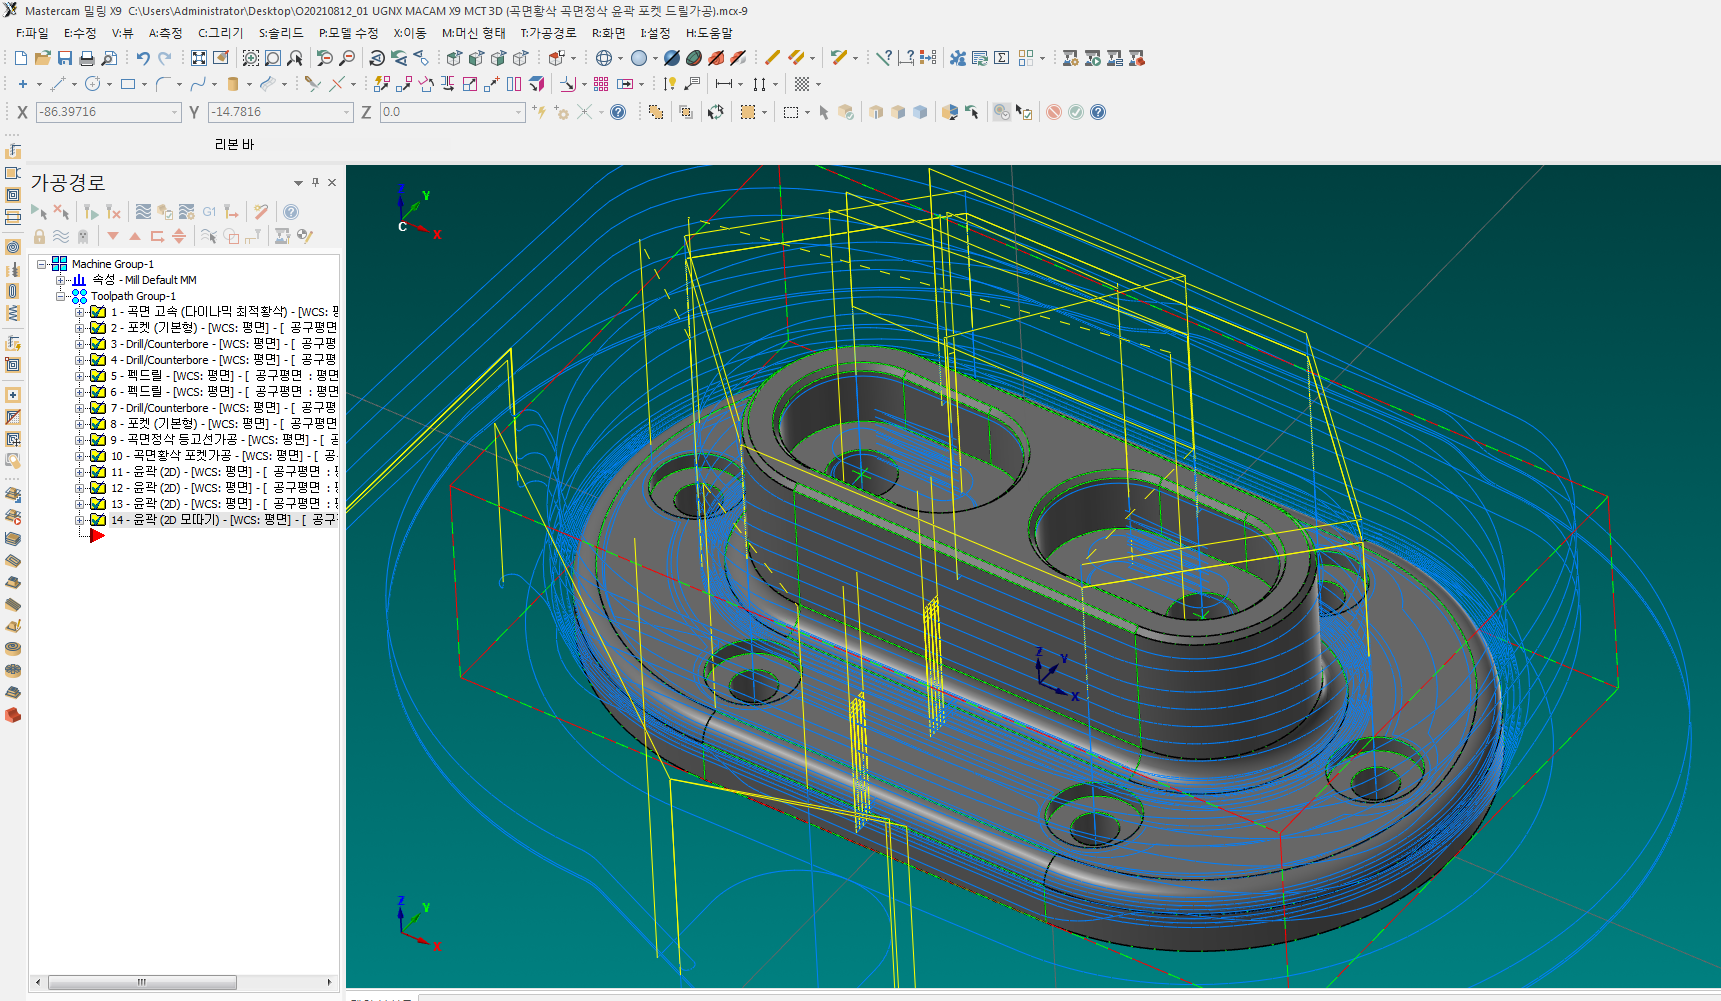Expand the 속성 - Mill Default MM node

click(60, 280)
